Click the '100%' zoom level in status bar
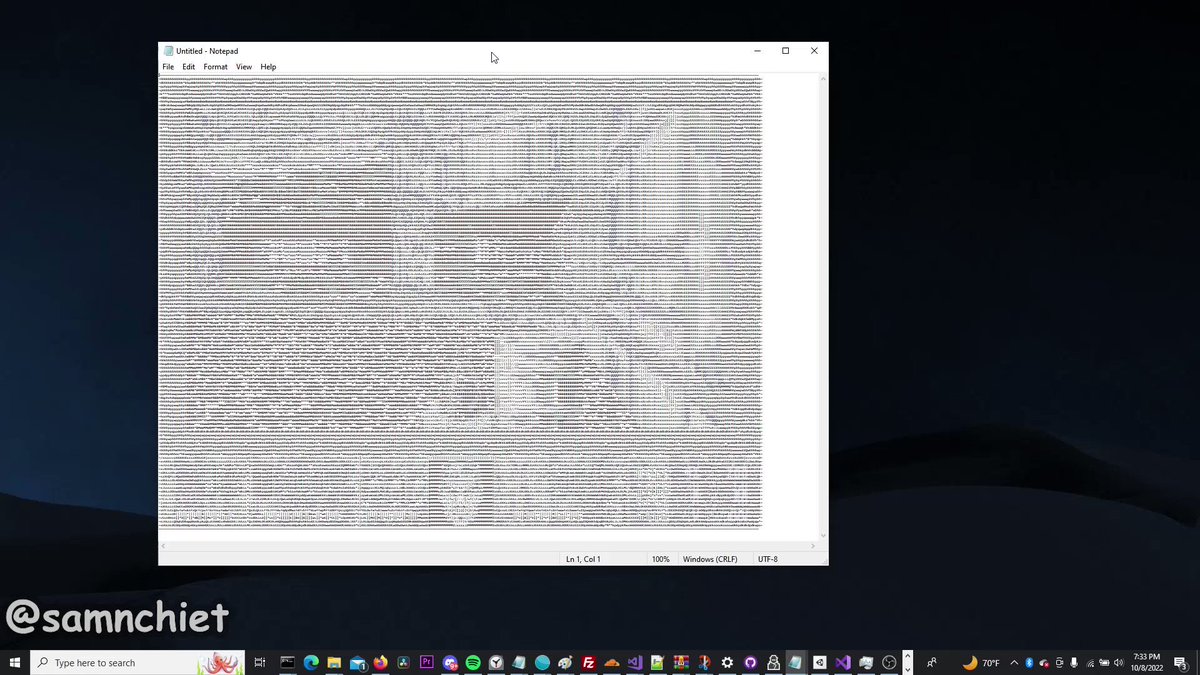This screenshot has height=675, width=1200. [660, 559]
